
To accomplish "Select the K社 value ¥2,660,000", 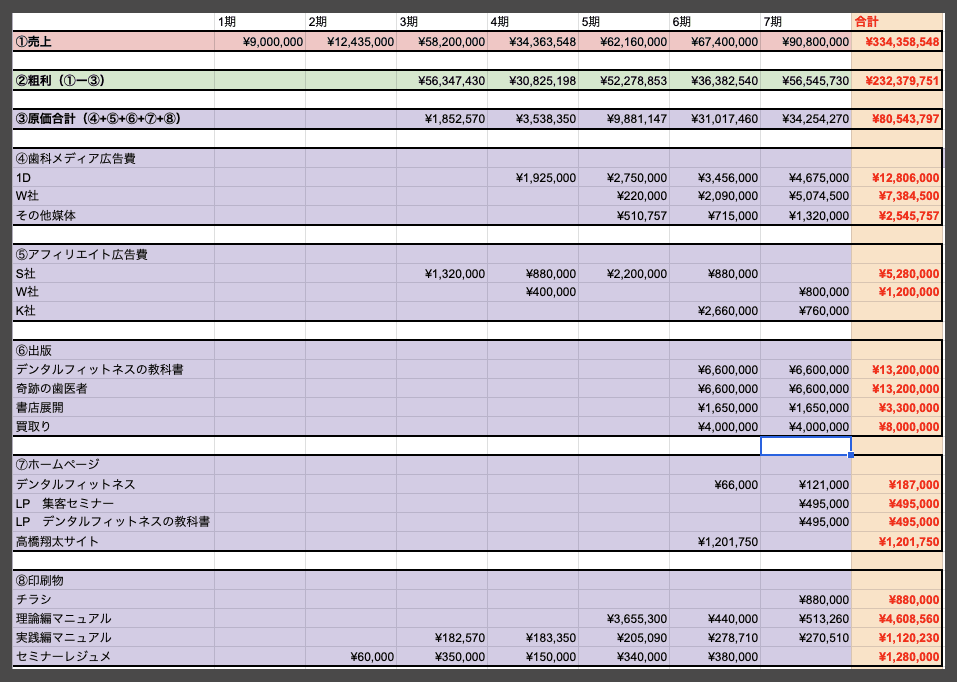I will click(x=715, y=311).
